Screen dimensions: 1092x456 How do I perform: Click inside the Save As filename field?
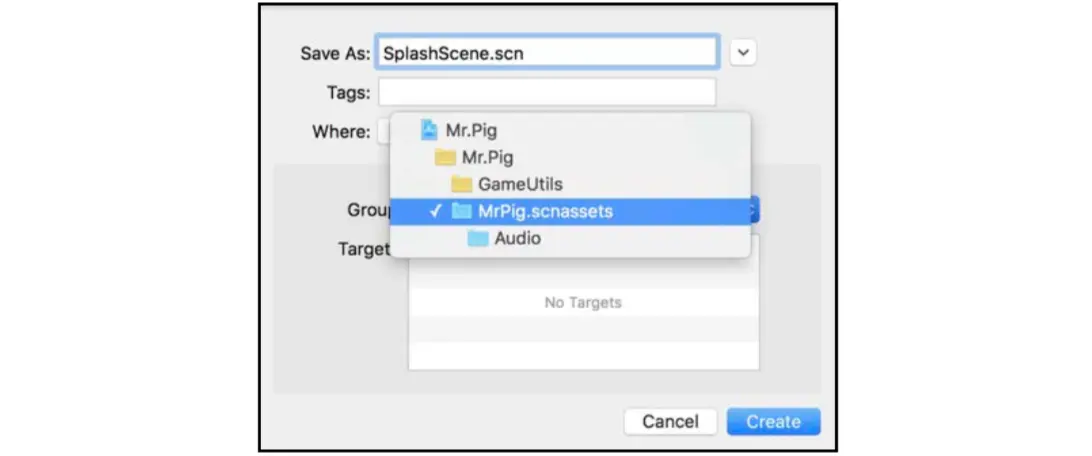coord(546,54)
